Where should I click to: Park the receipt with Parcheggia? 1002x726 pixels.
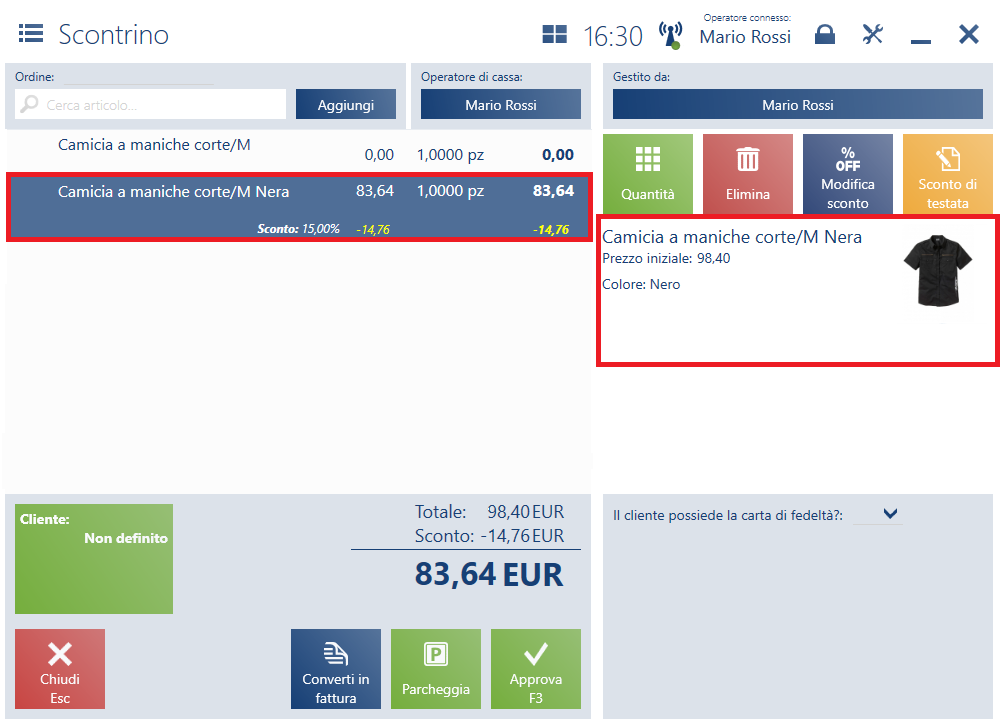tap(435, 669)
